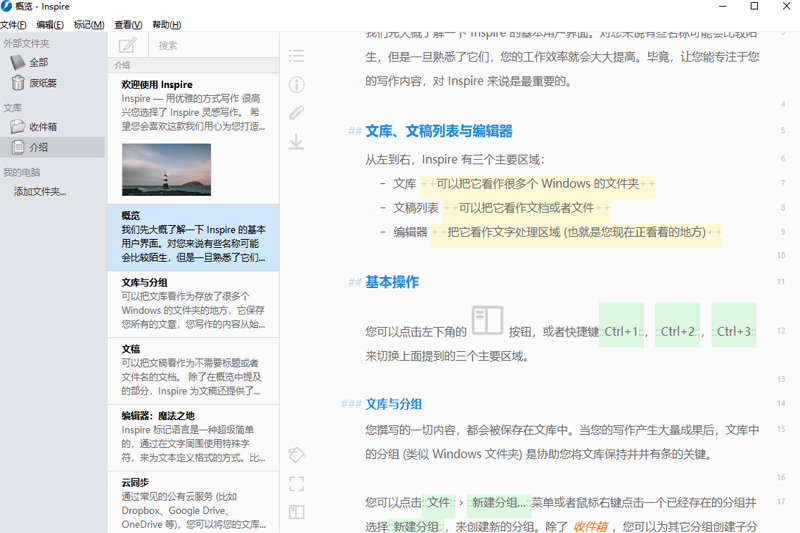Click heading 文库、文稿列表与编辑器
The image size is (800, 533).
[439, 131]
